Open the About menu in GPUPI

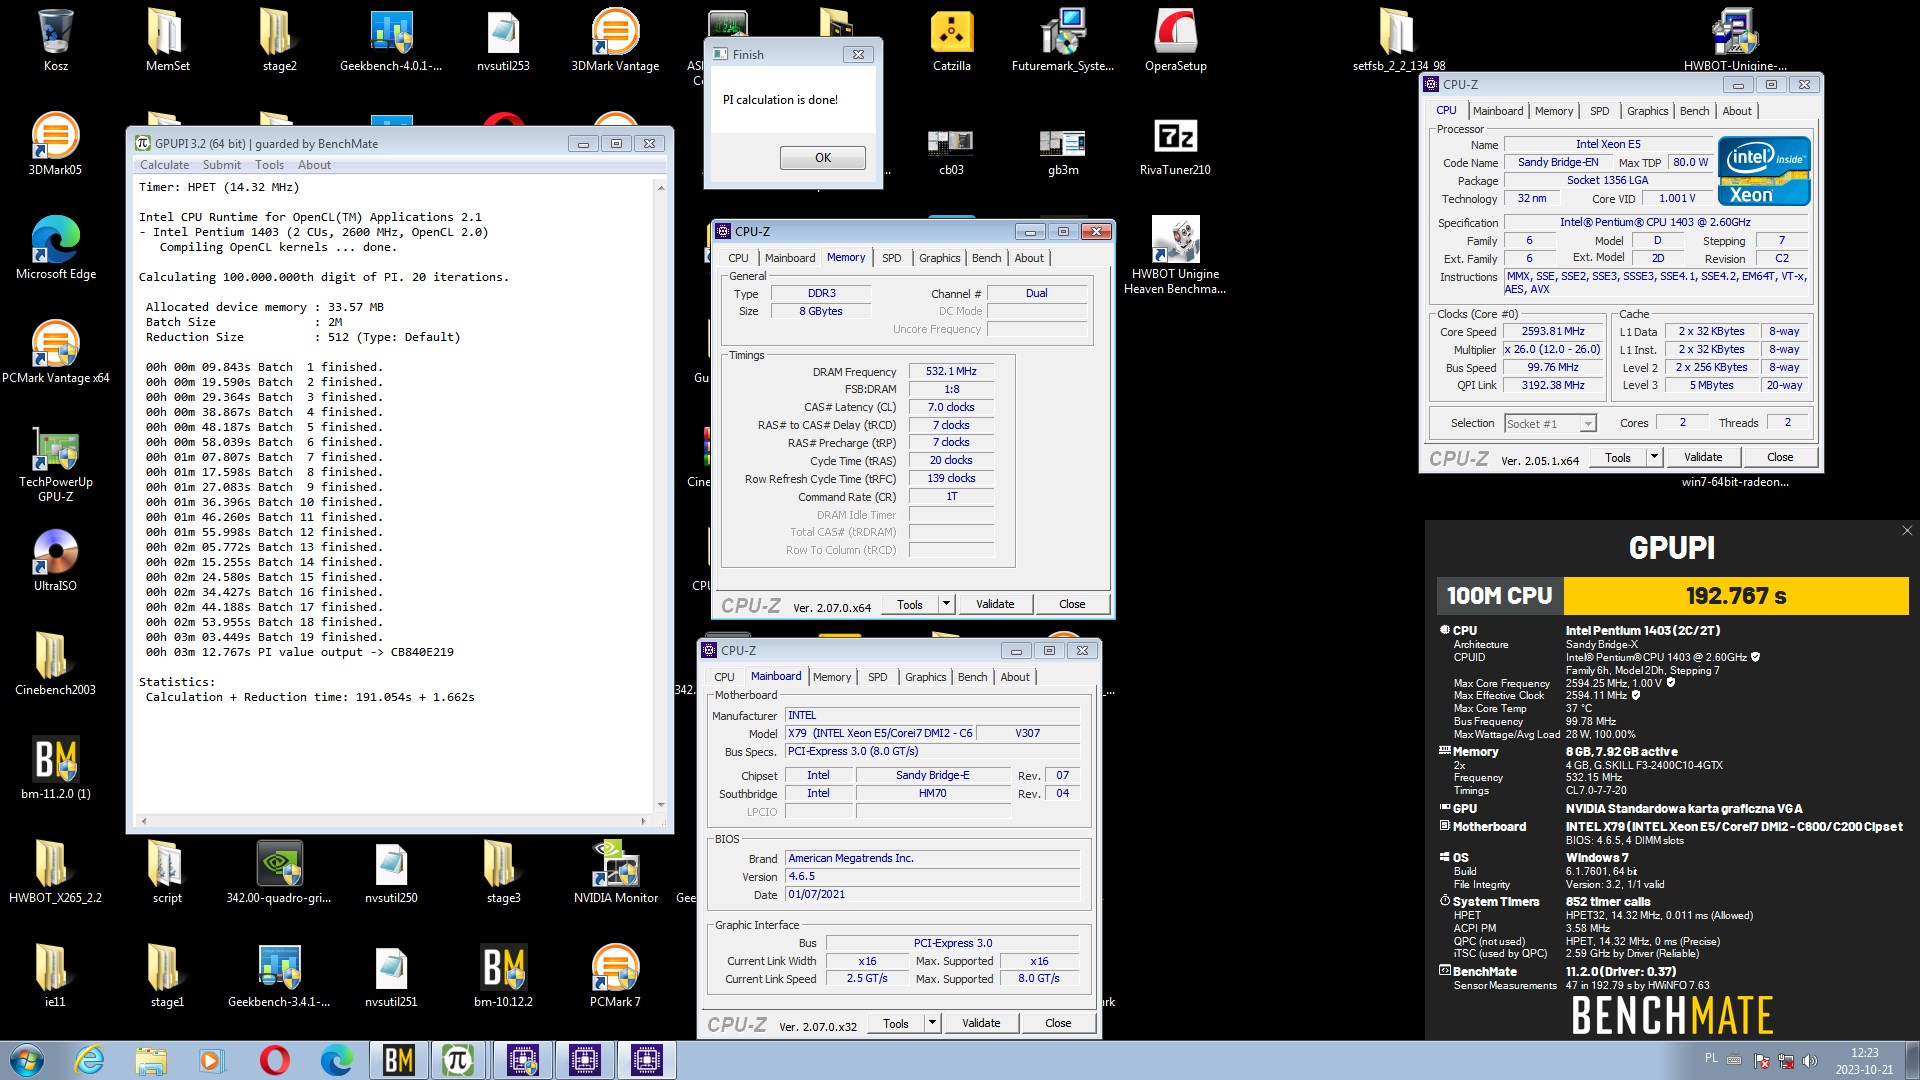click(314, 165)
